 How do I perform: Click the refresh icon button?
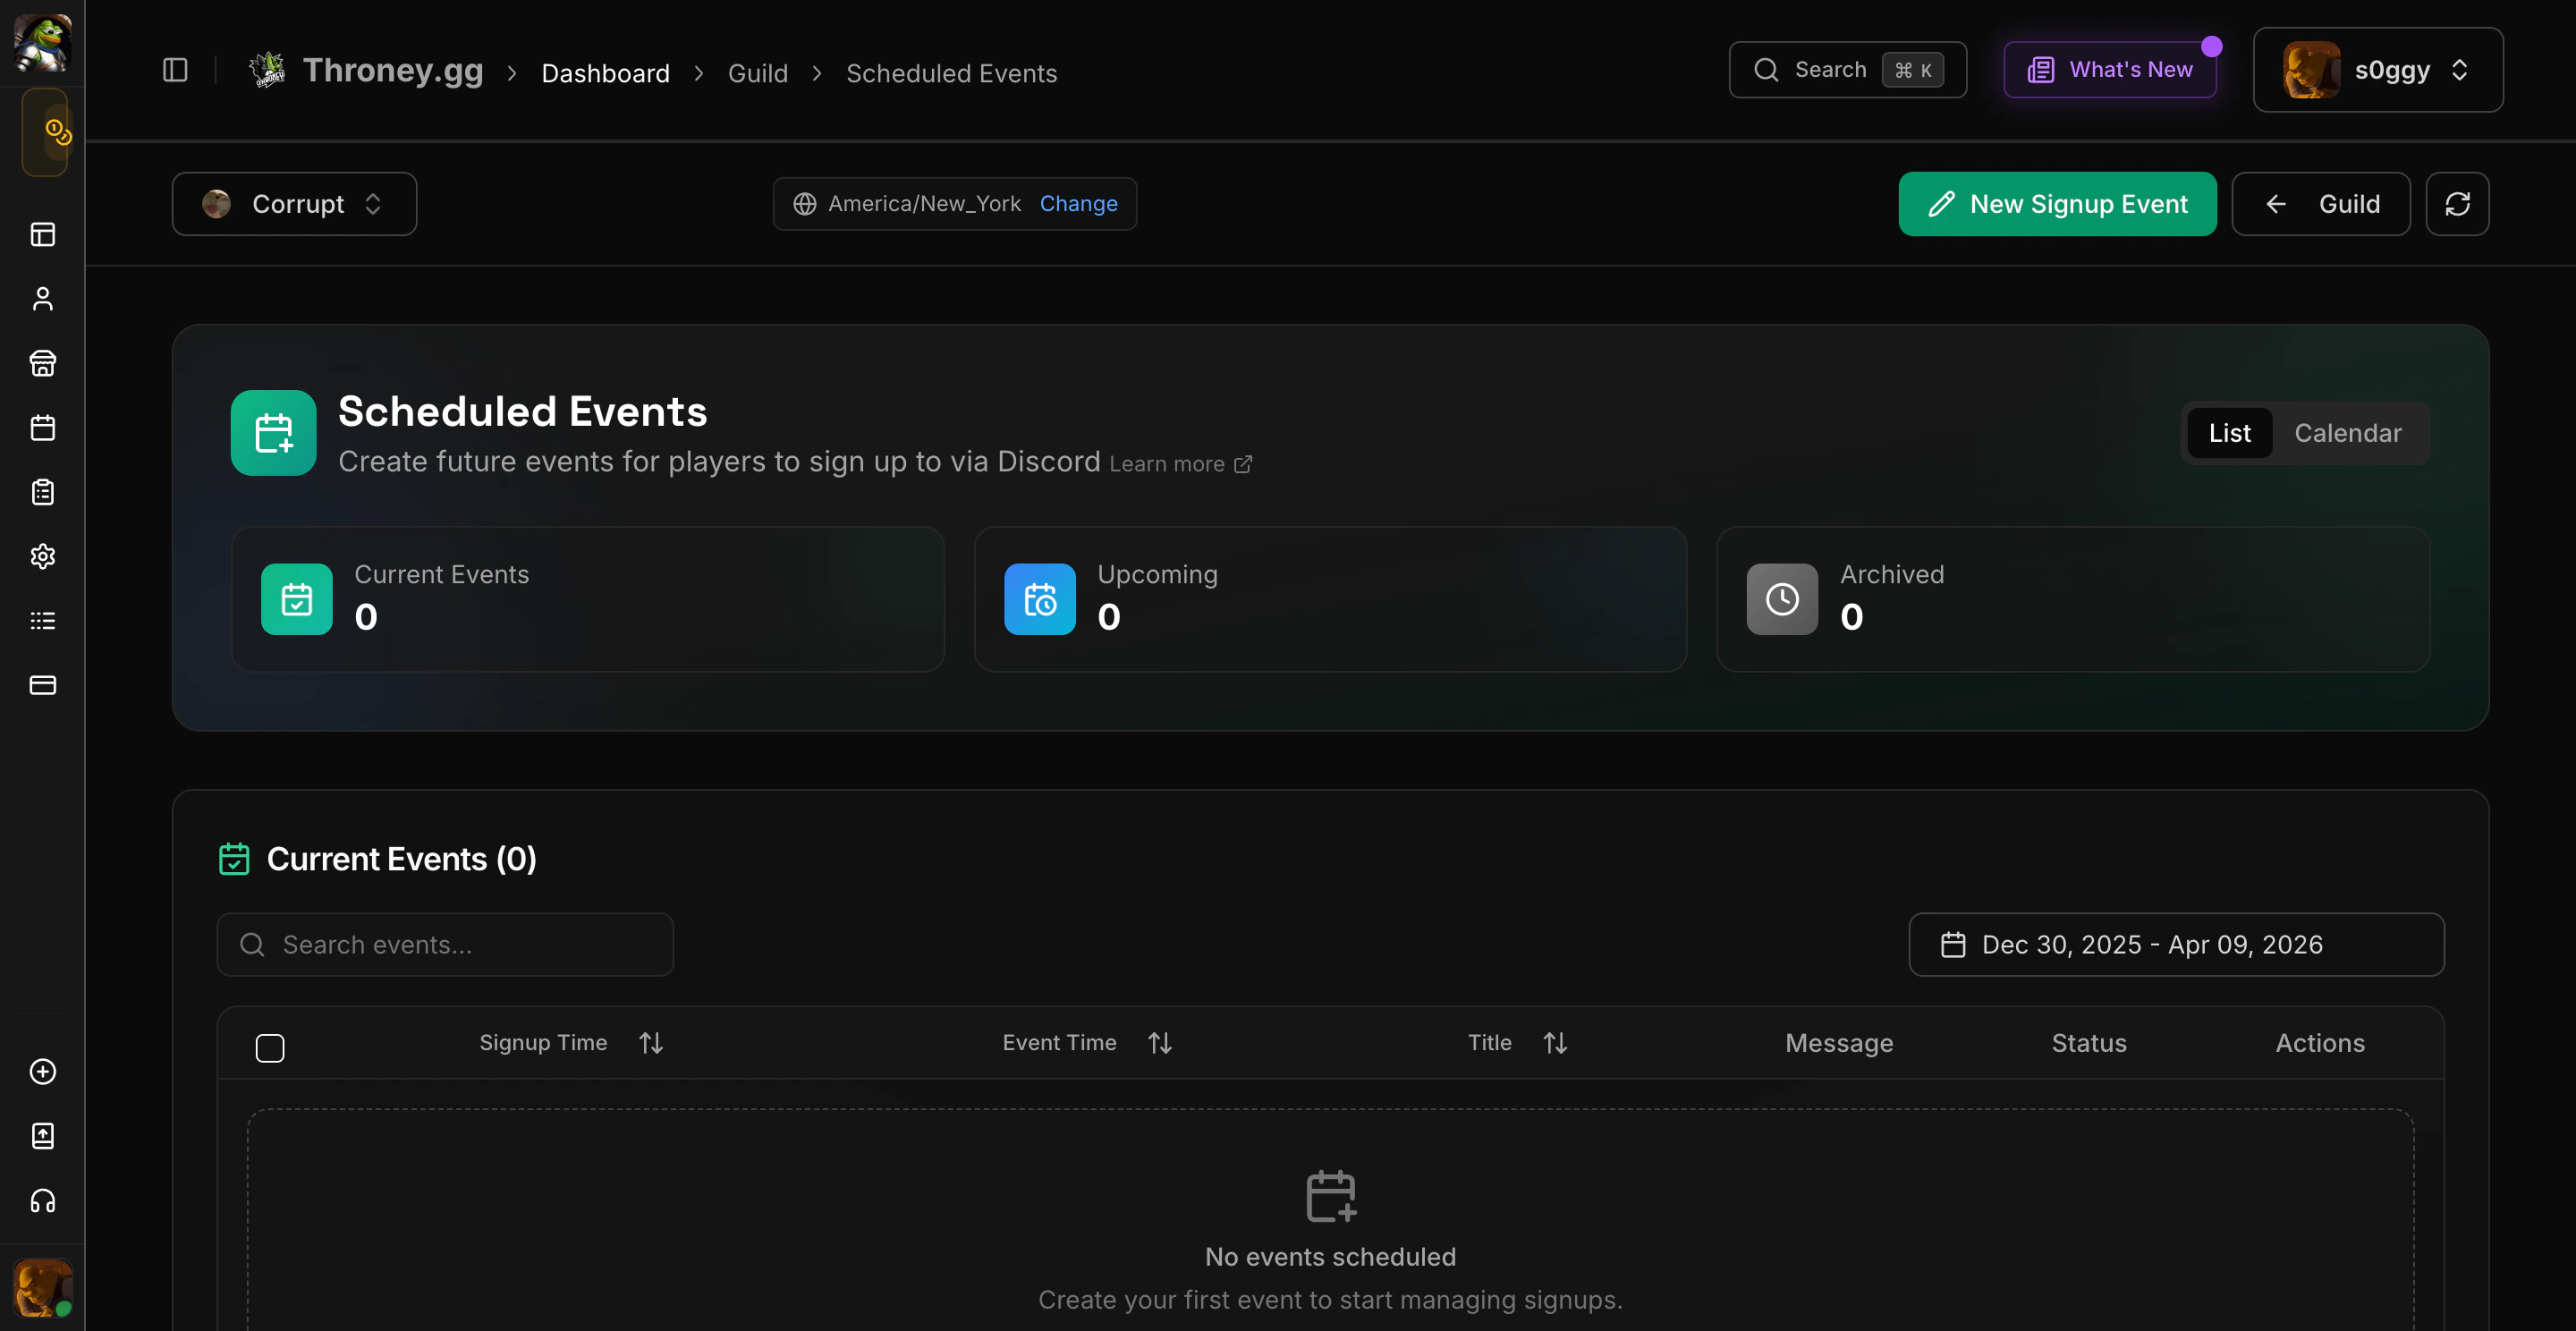point(2457,204)
